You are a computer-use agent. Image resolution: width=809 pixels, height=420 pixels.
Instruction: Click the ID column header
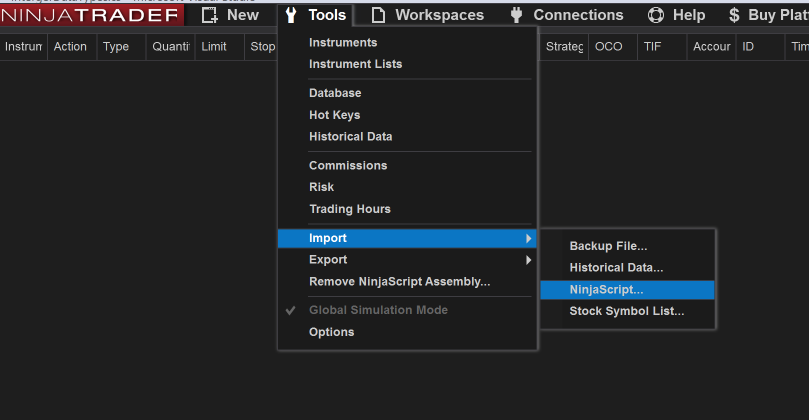760,46
